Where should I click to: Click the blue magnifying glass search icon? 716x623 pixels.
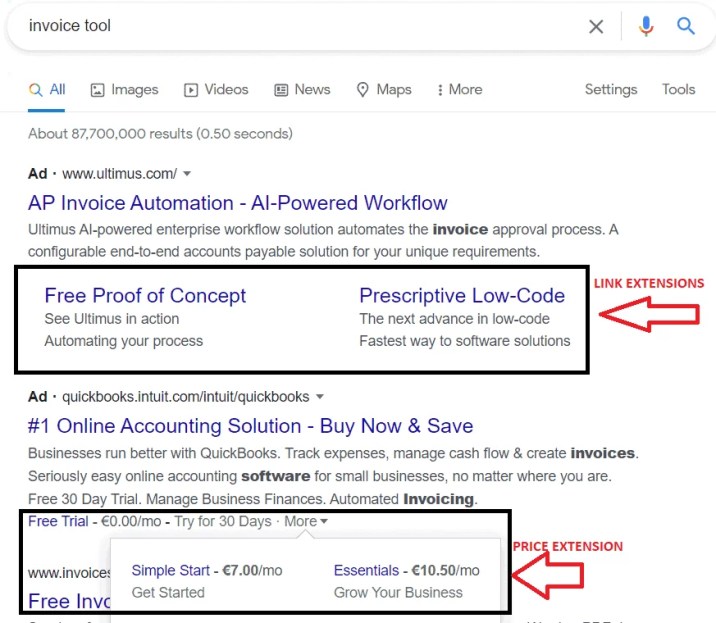685,26
